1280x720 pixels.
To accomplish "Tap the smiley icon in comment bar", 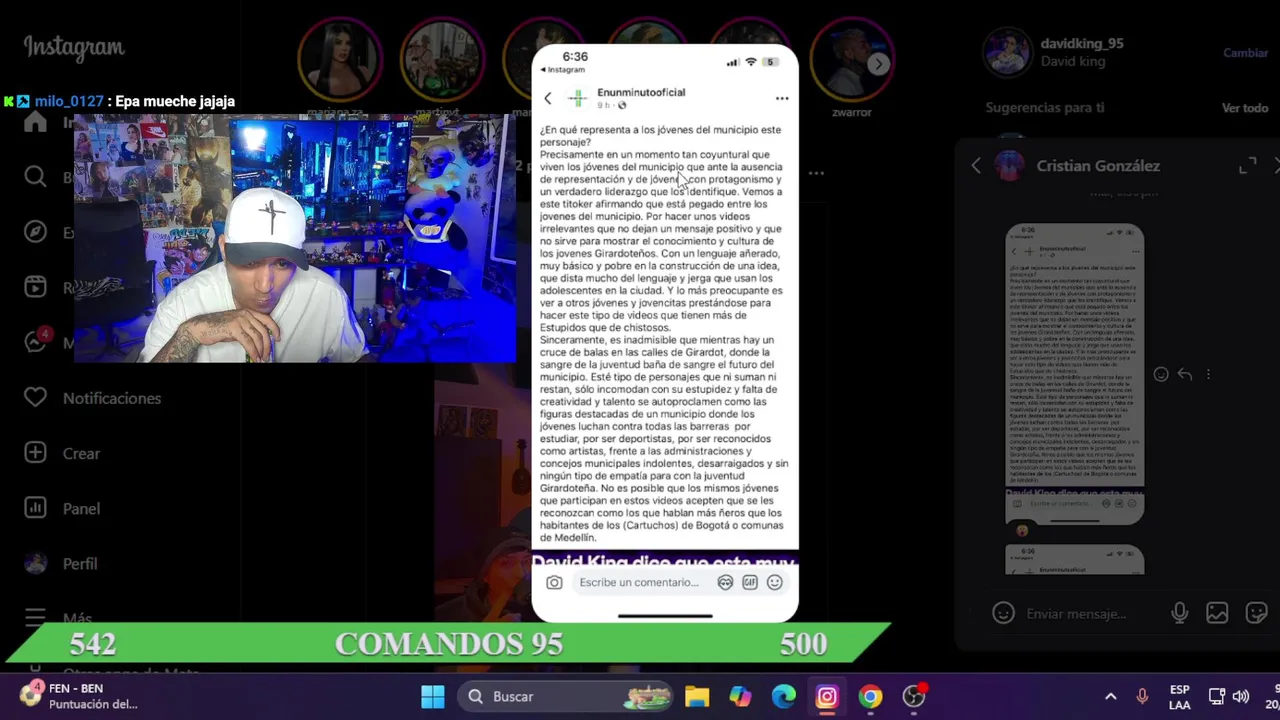I will pos(774,582).
